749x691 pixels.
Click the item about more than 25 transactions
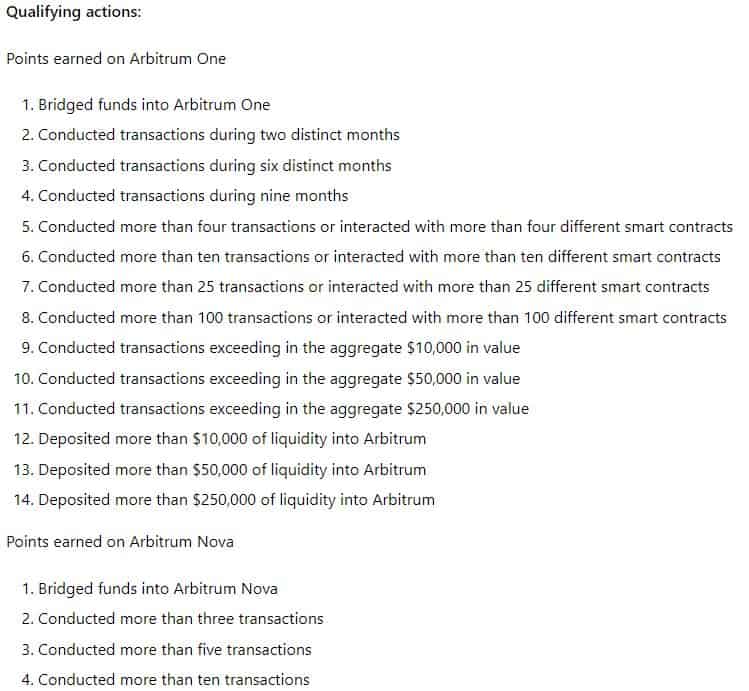pyautogui.click(x=372, y=287)
